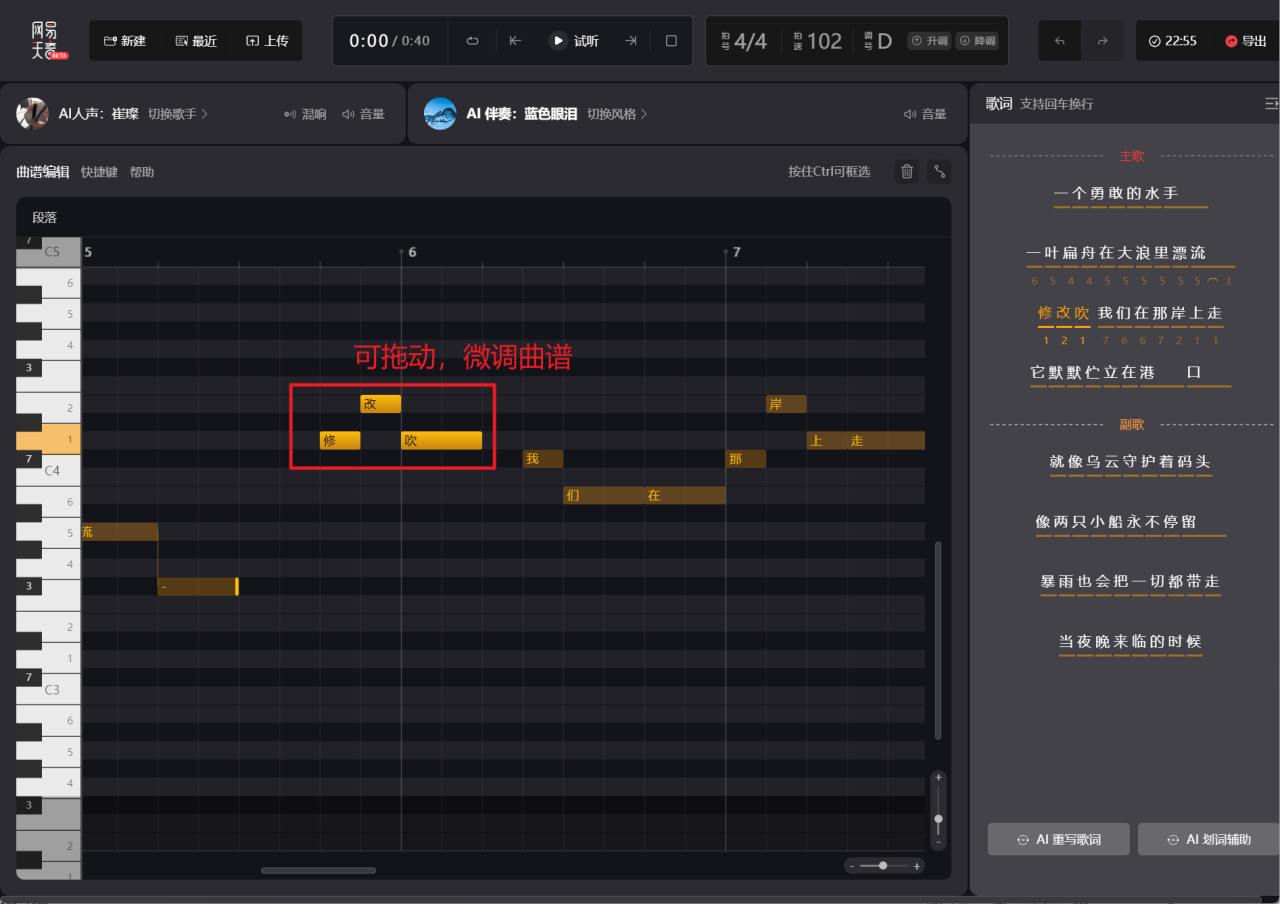Click the horizontal zoom slider handle

883,866
